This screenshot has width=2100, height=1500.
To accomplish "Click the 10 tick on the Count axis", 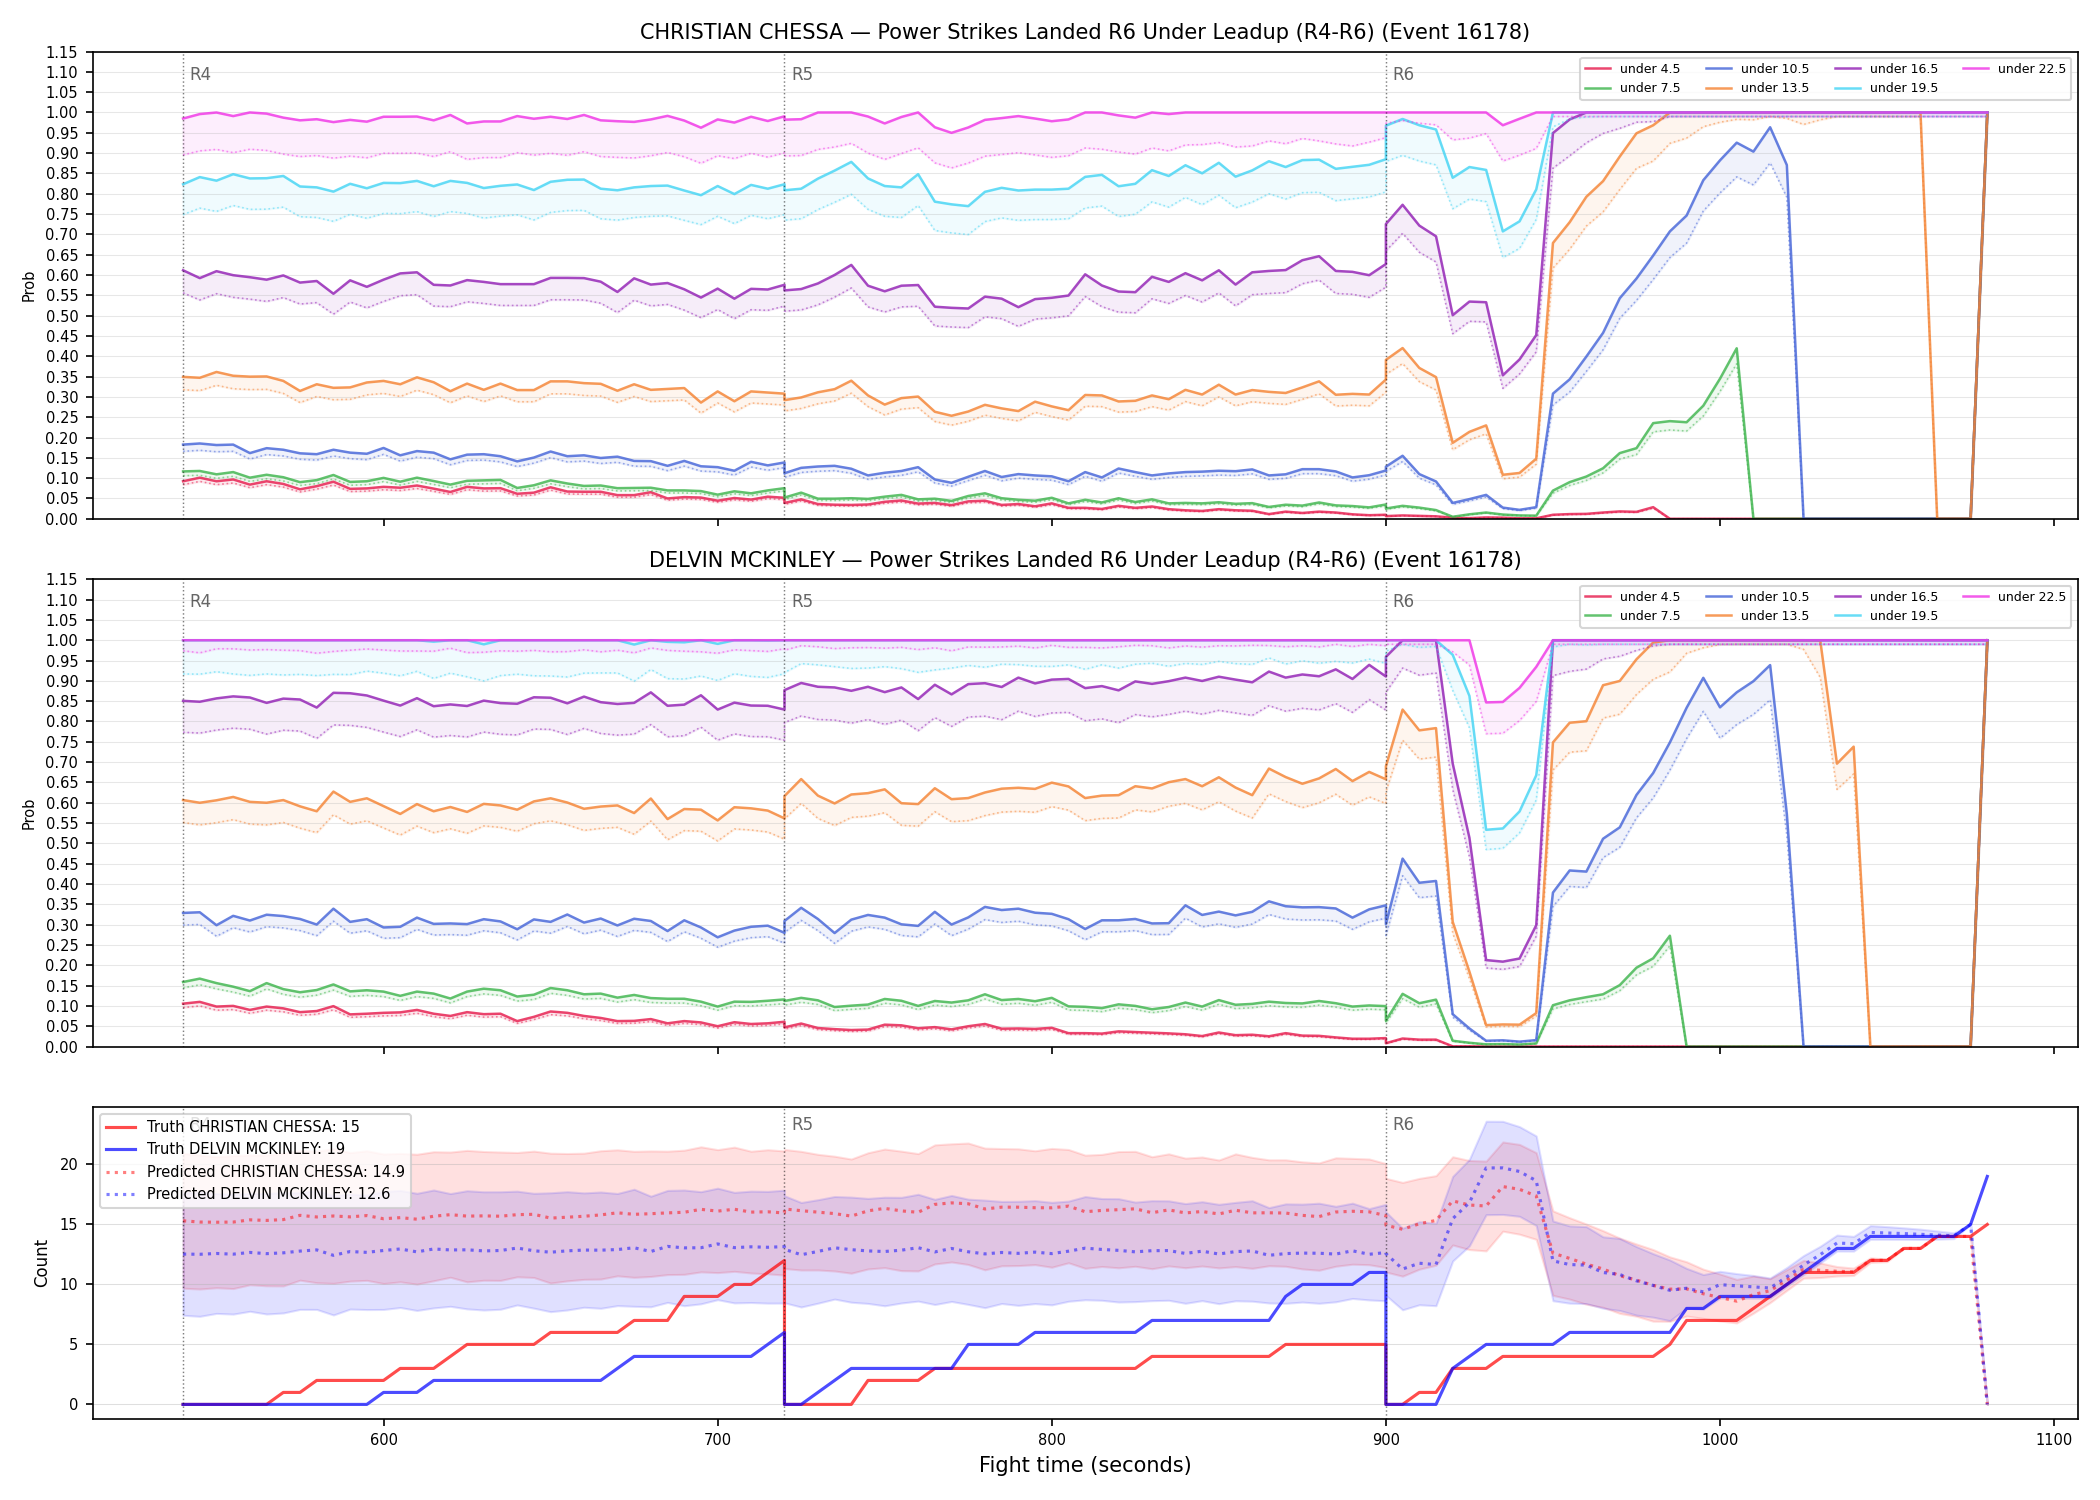I will (x=69, y=1284).
